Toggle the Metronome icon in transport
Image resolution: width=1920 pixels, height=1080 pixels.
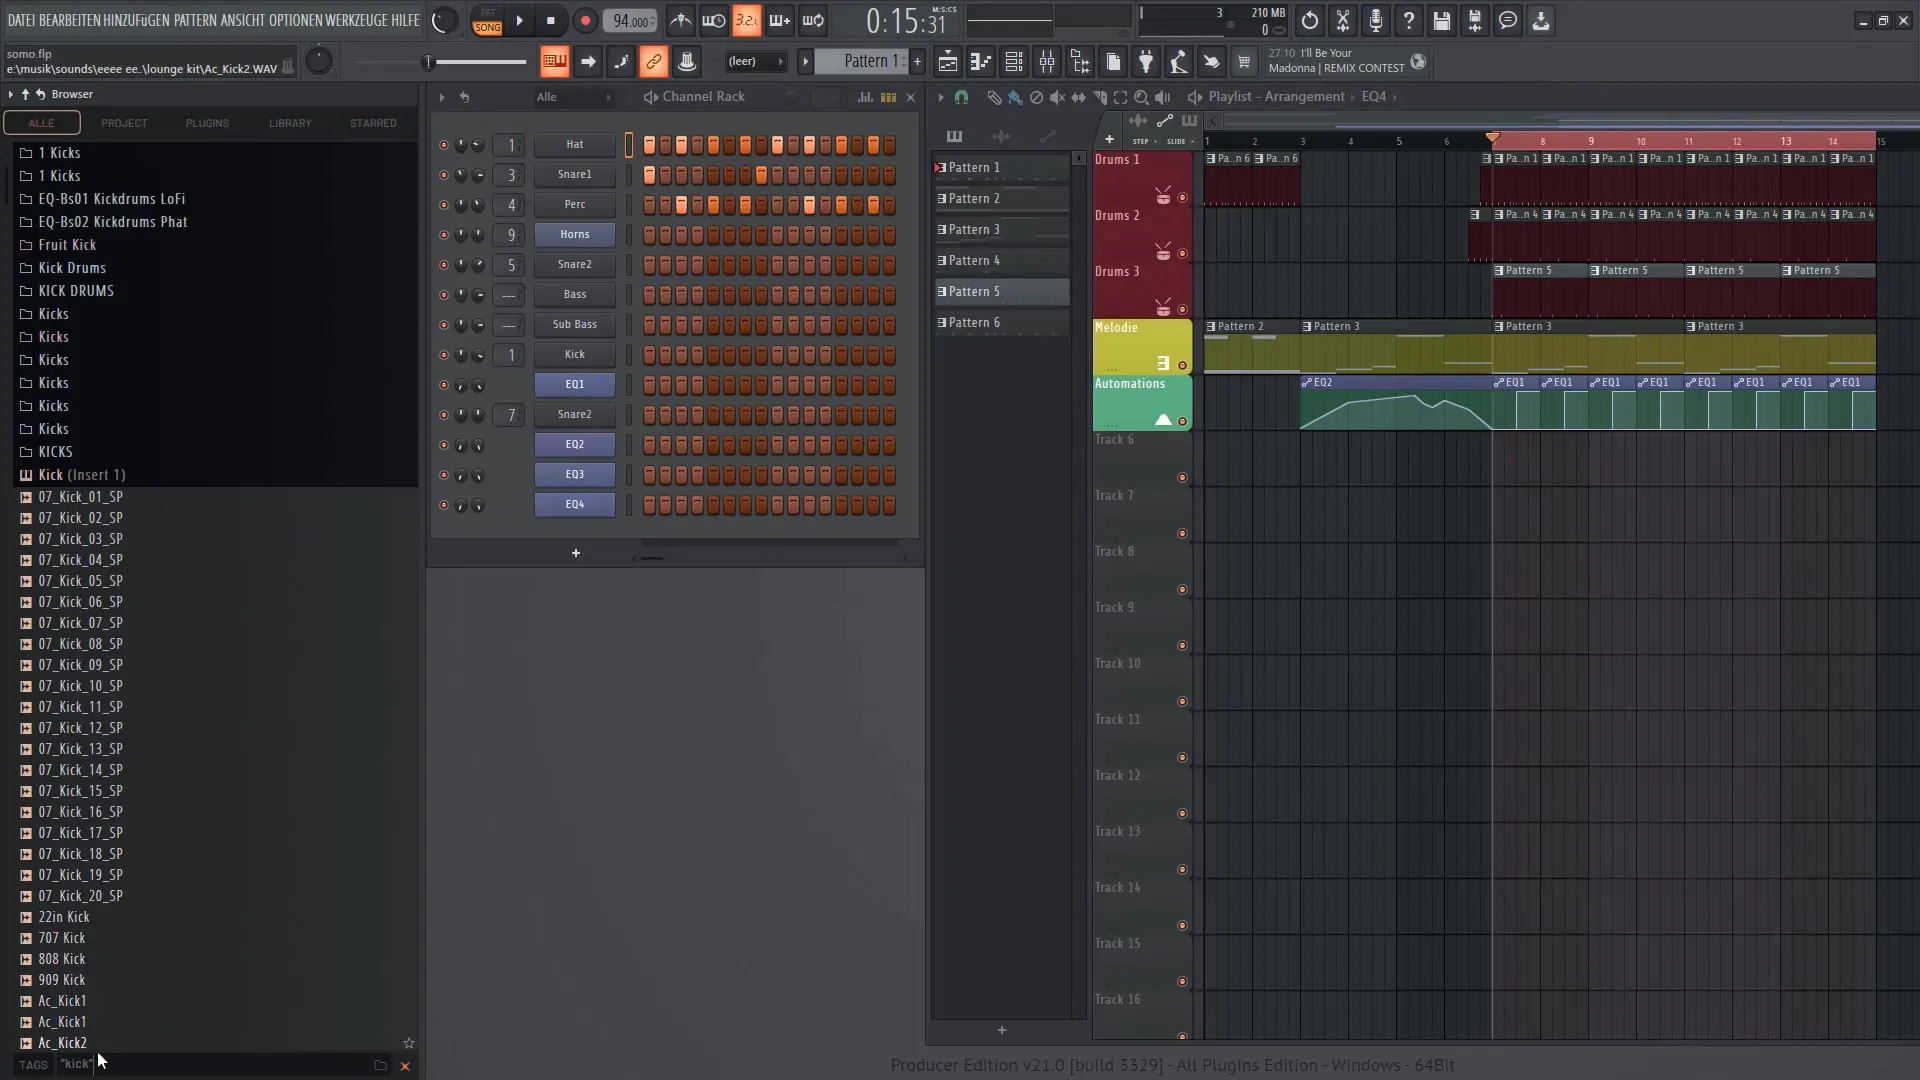pyautogui.click(x=680, y=20)
